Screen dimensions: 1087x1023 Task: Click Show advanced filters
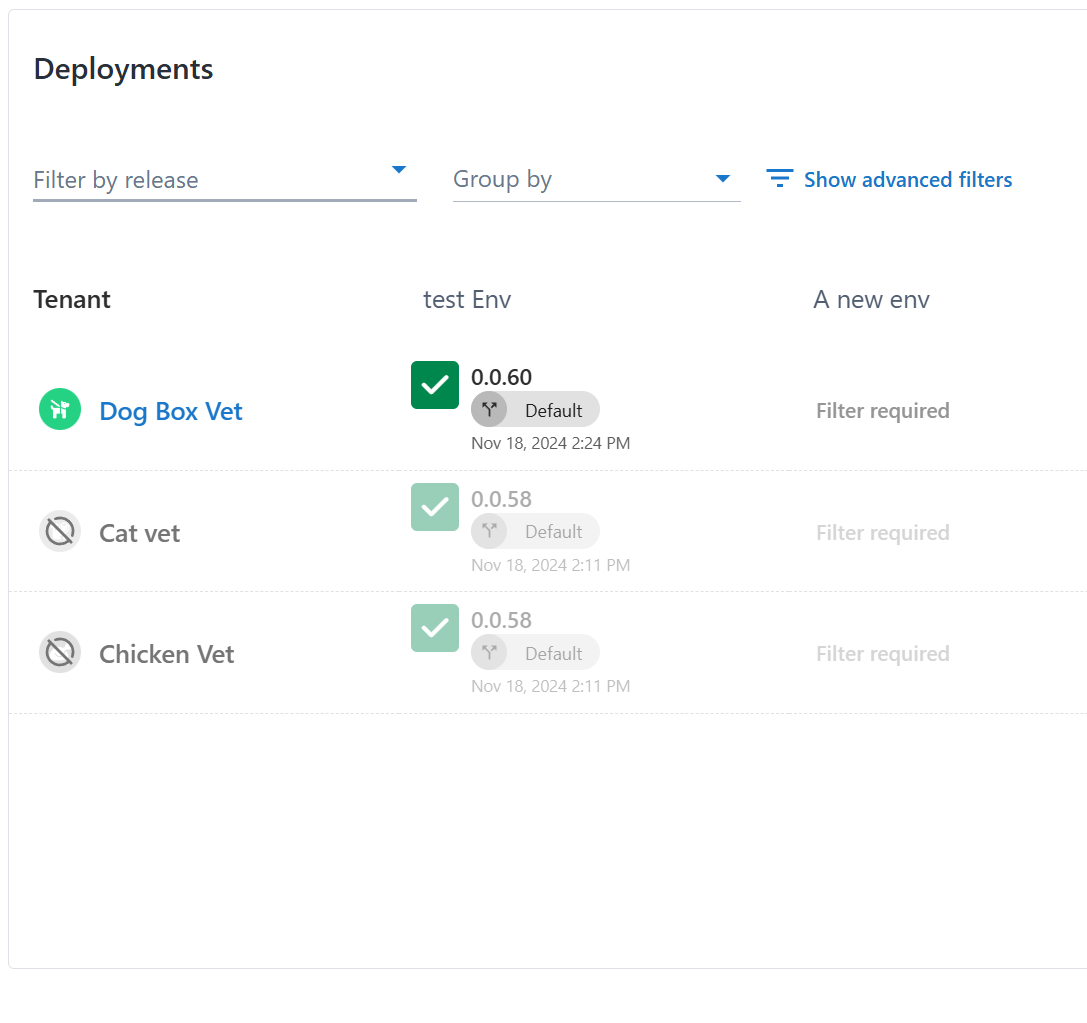907,179
